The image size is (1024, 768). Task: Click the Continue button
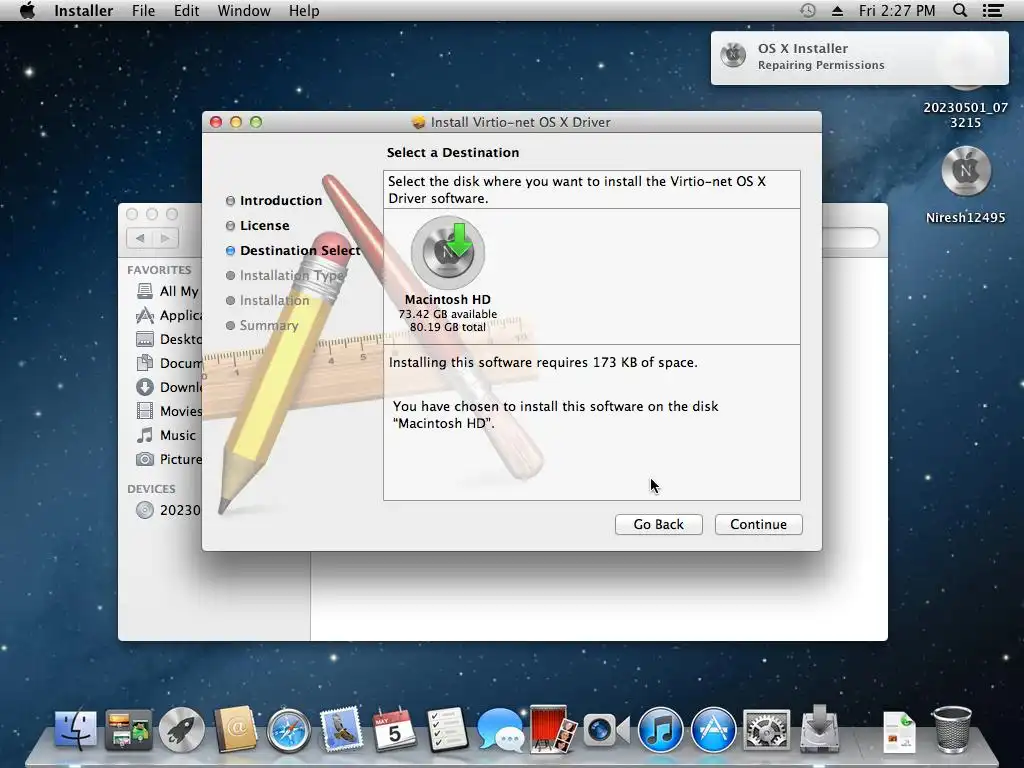pos(758,524)
